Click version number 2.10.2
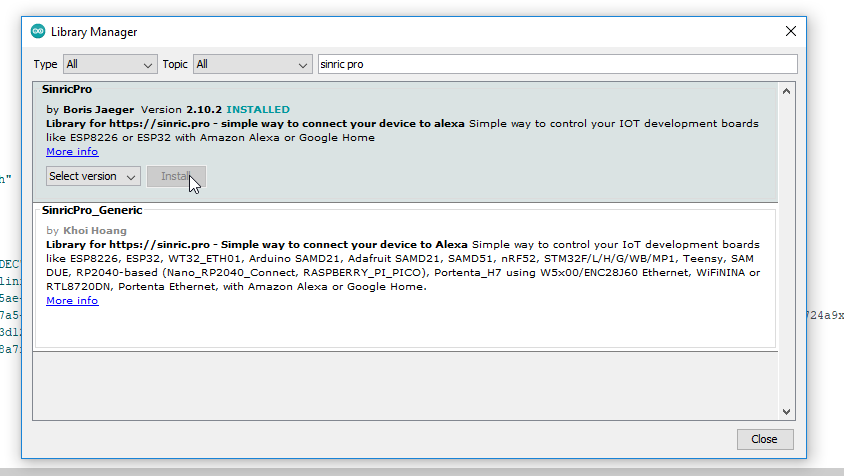 coord(204,109)
